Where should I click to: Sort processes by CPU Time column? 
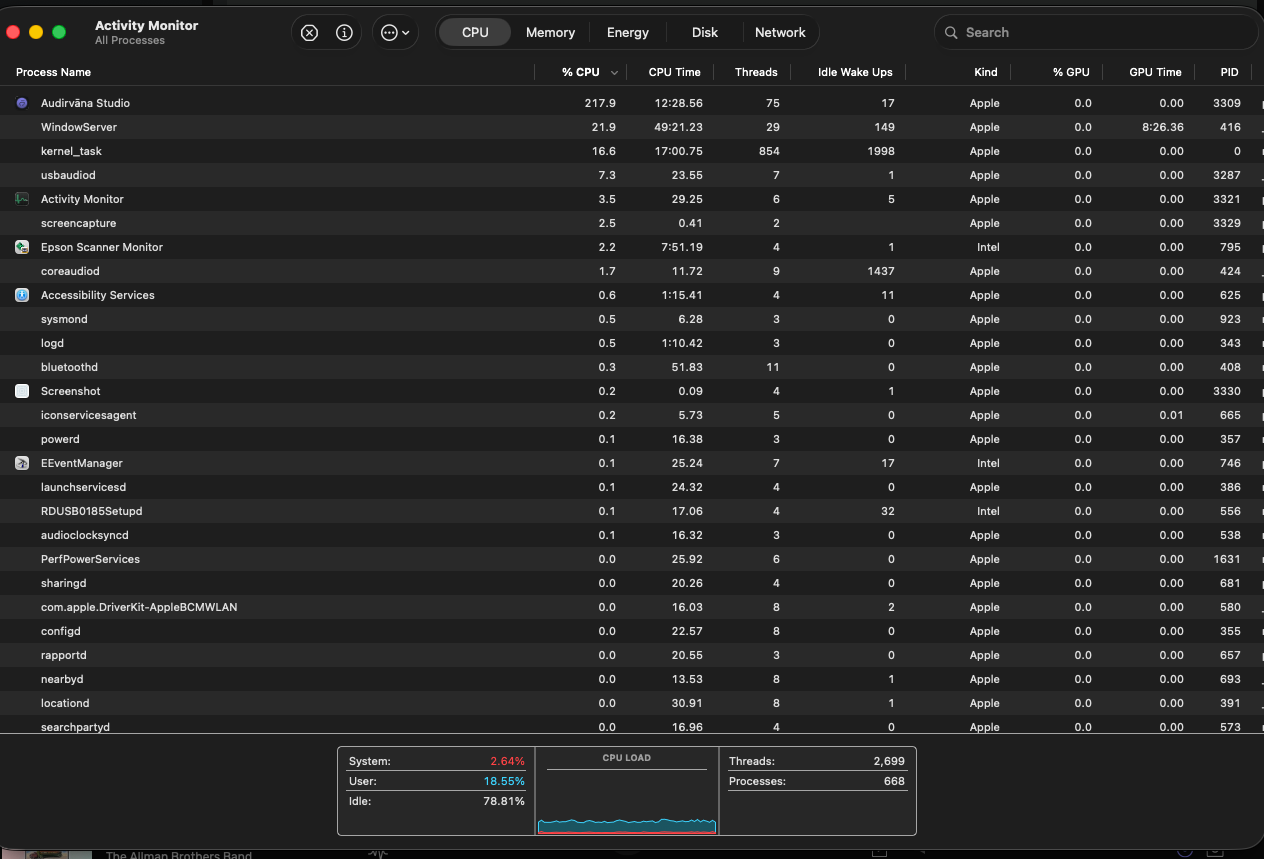tap(674, 72)
